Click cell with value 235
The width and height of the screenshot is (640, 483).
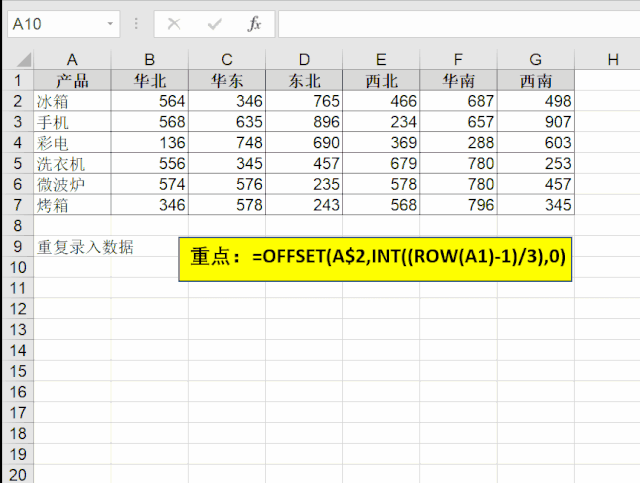(x=304, y=184)
